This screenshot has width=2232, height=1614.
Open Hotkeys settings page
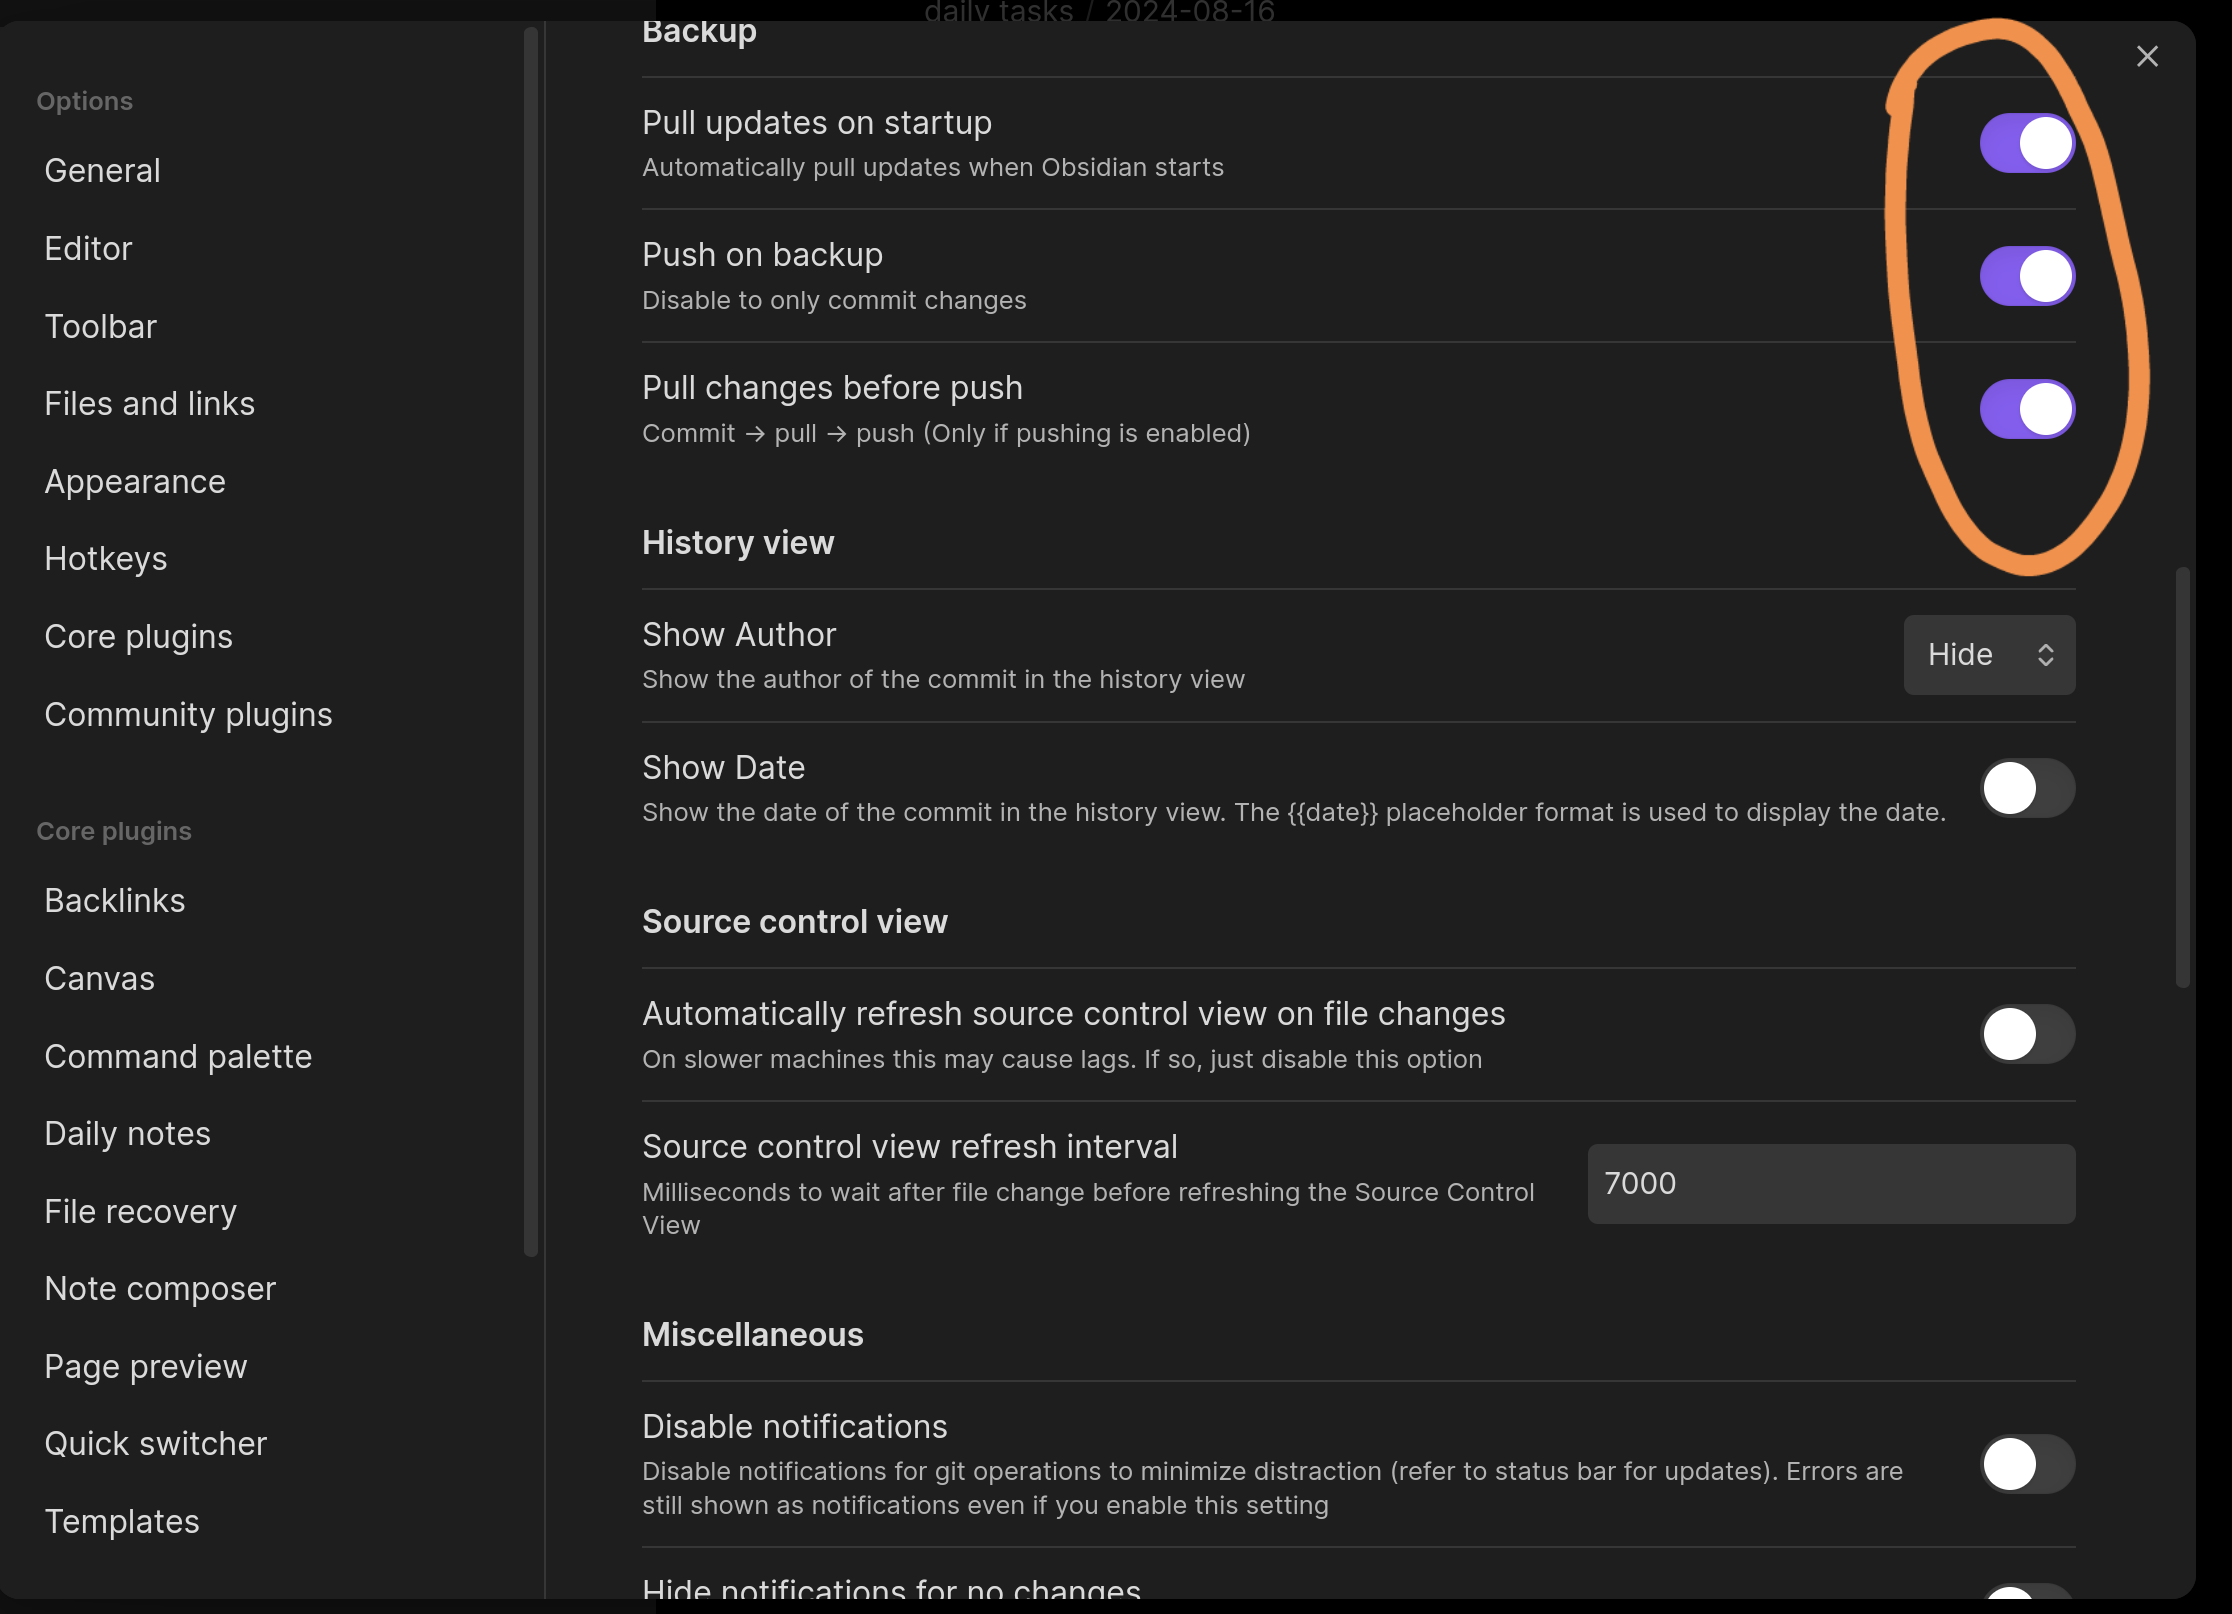(106, 559)
